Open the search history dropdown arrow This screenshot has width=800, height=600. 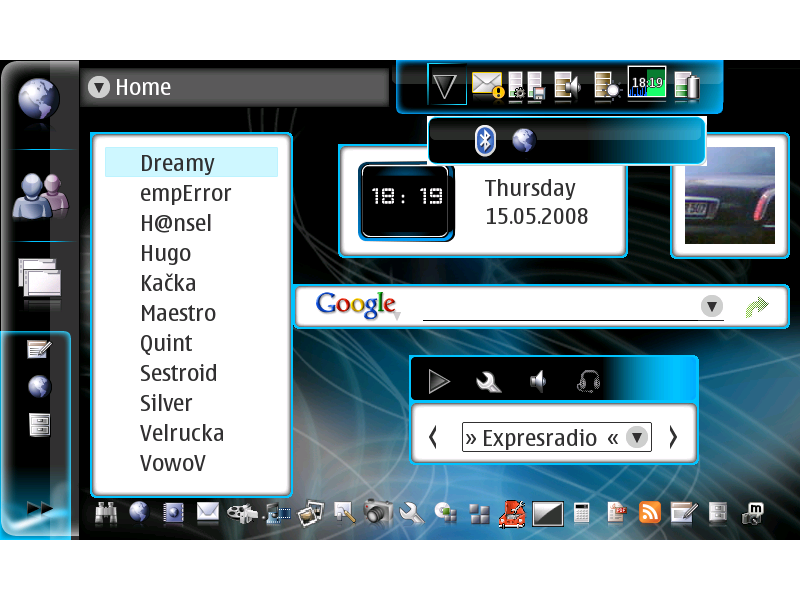tap(712, 306)
